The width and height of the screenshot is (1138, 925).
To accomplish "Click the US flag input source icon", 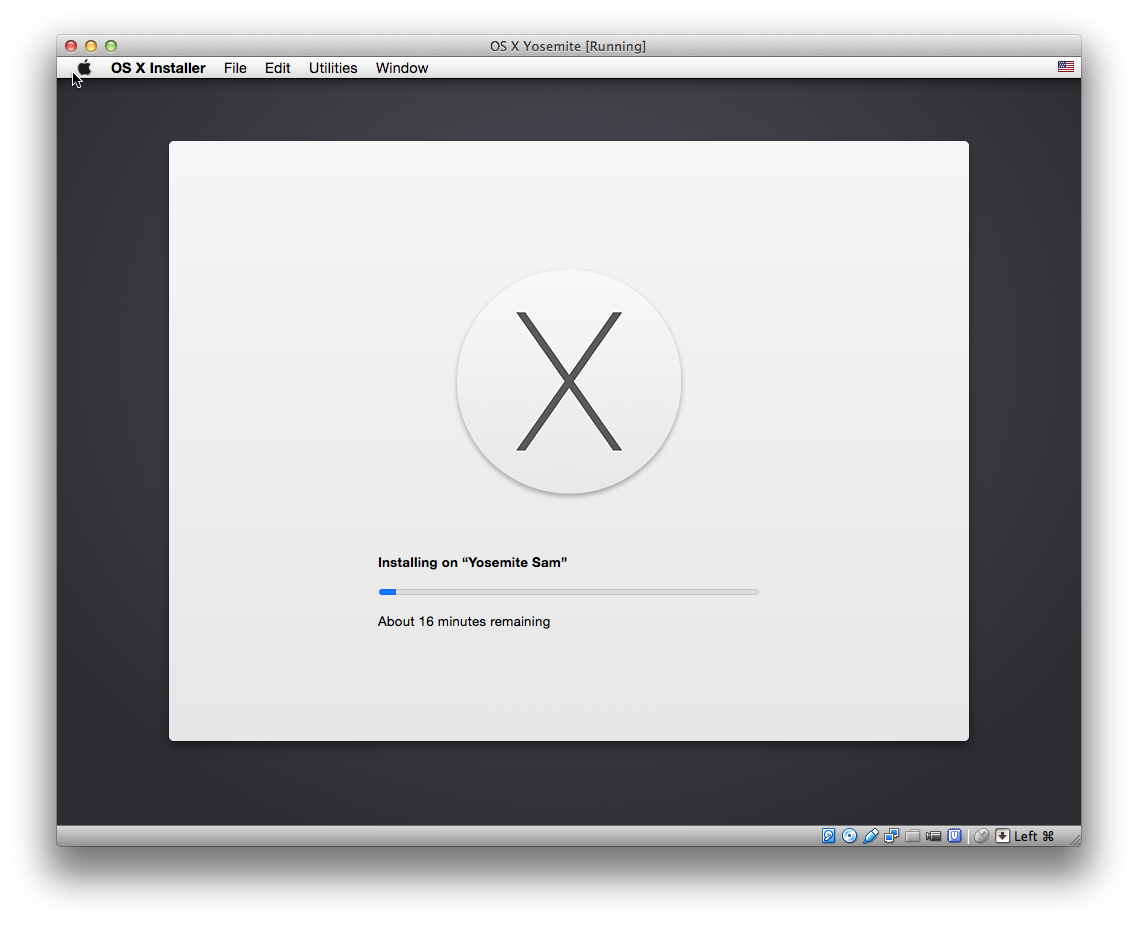I will [x=1066, y=67].
